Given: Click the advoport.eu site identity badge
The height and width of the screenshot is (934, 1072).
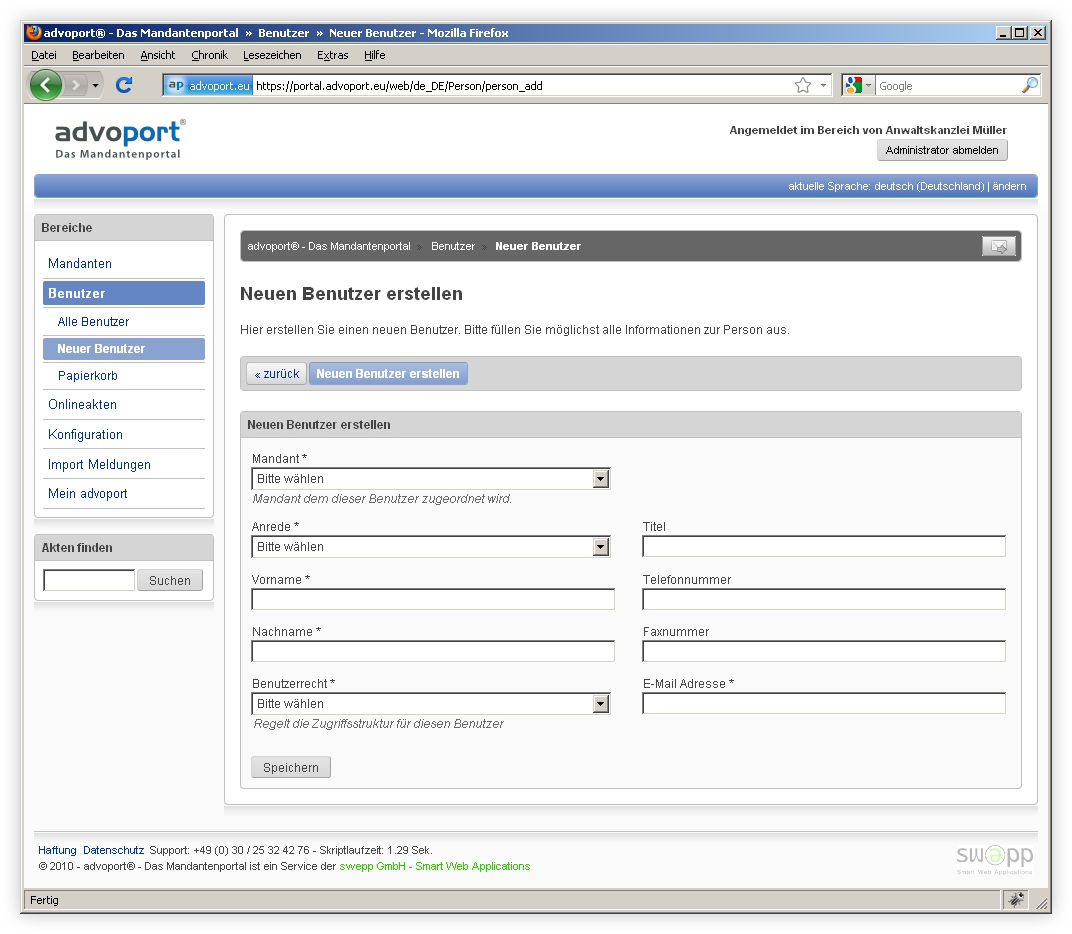Looking at the screenshot, I should (x=209, y=85).
